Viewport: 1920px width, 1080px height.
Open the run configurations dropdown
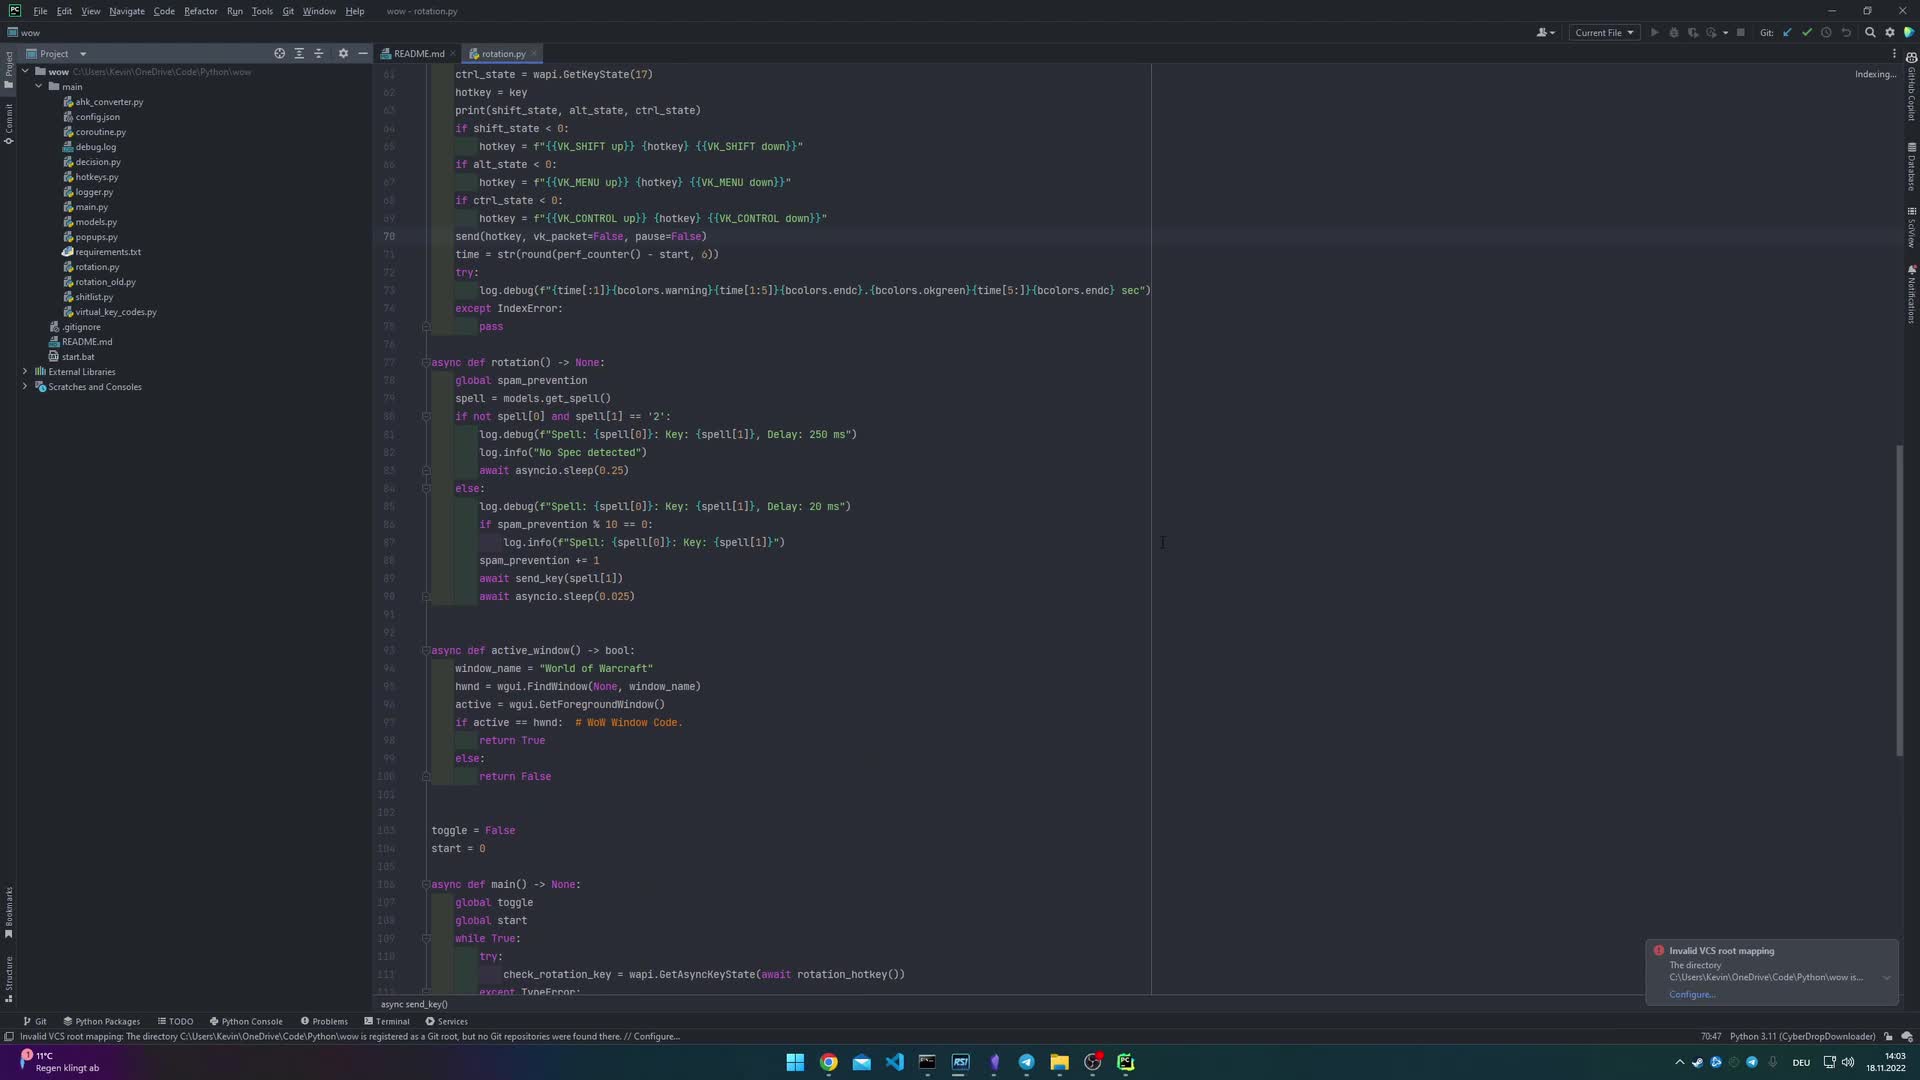1603,32
